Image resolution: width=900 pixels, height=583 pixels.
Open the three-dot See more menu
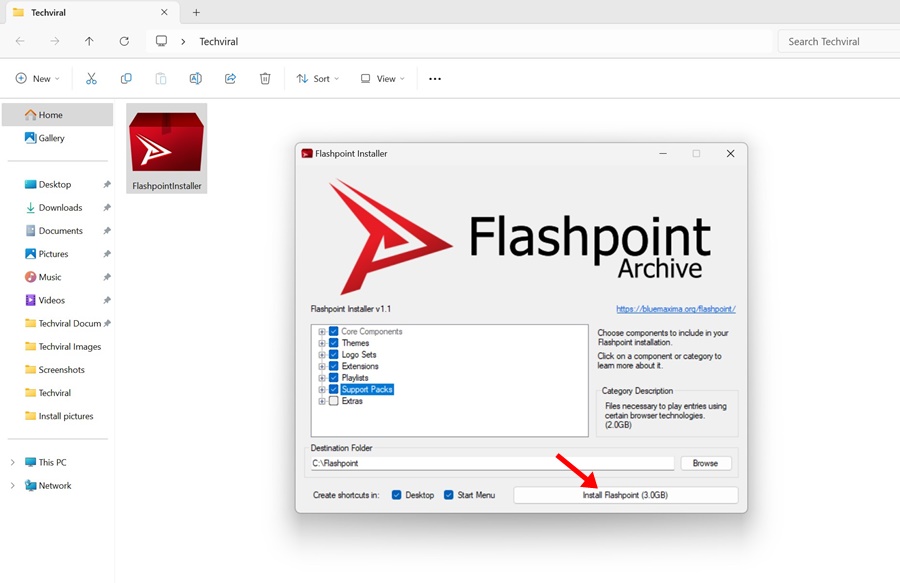tap(435, 79)
